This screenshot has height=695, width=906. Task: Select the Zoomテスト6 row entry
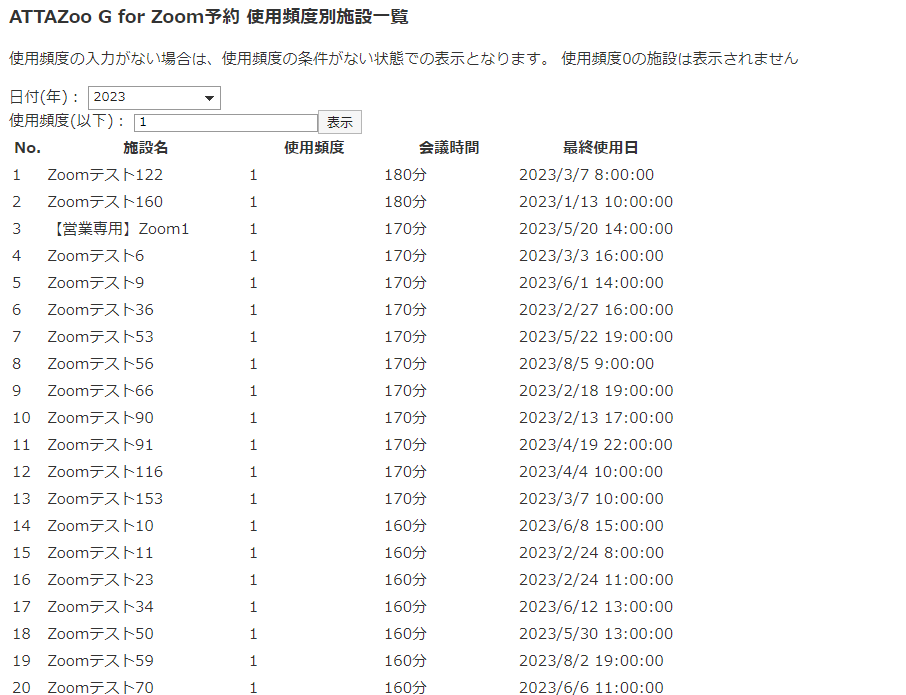pyautogui.click(x=96, y=256)
